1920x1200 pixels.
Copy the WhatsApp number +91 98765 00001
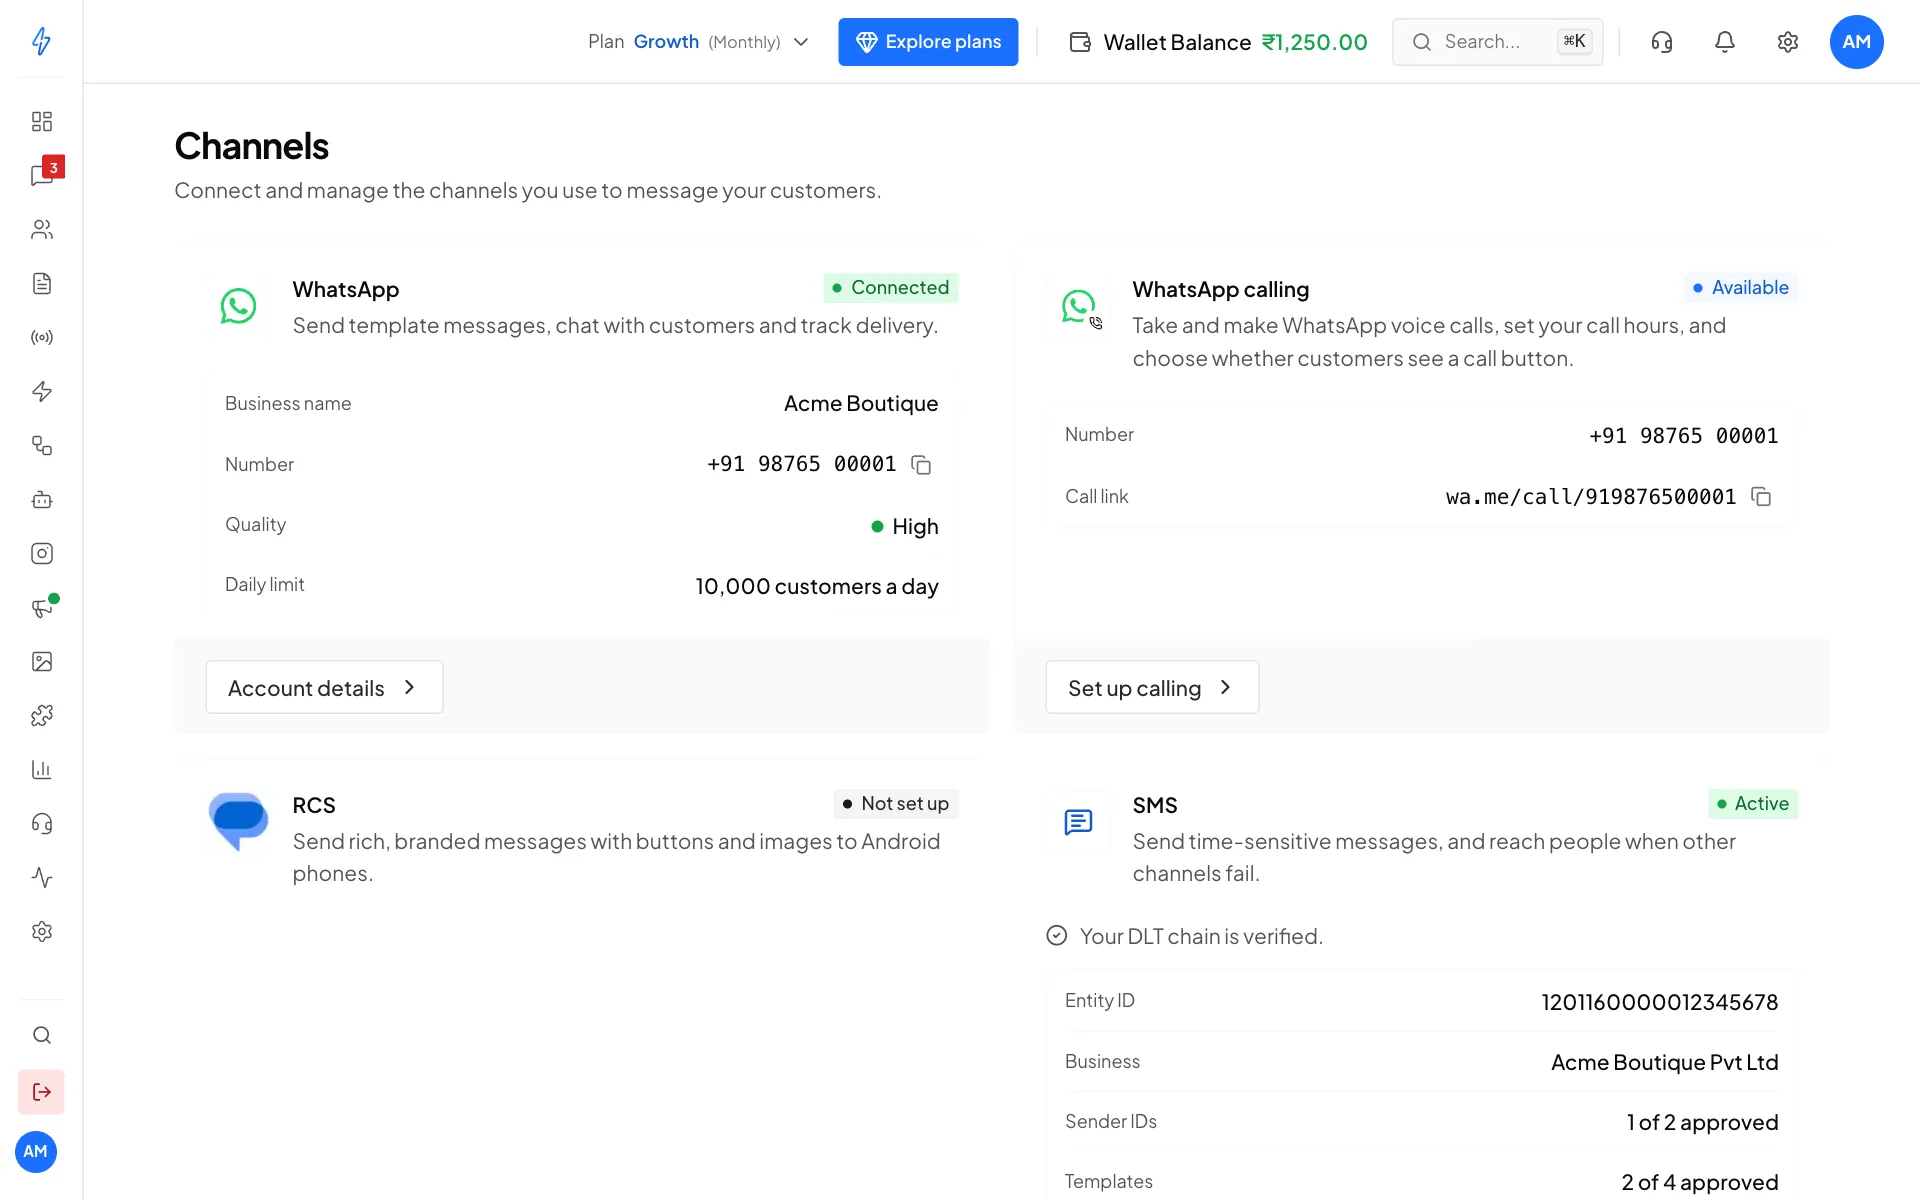921,465
